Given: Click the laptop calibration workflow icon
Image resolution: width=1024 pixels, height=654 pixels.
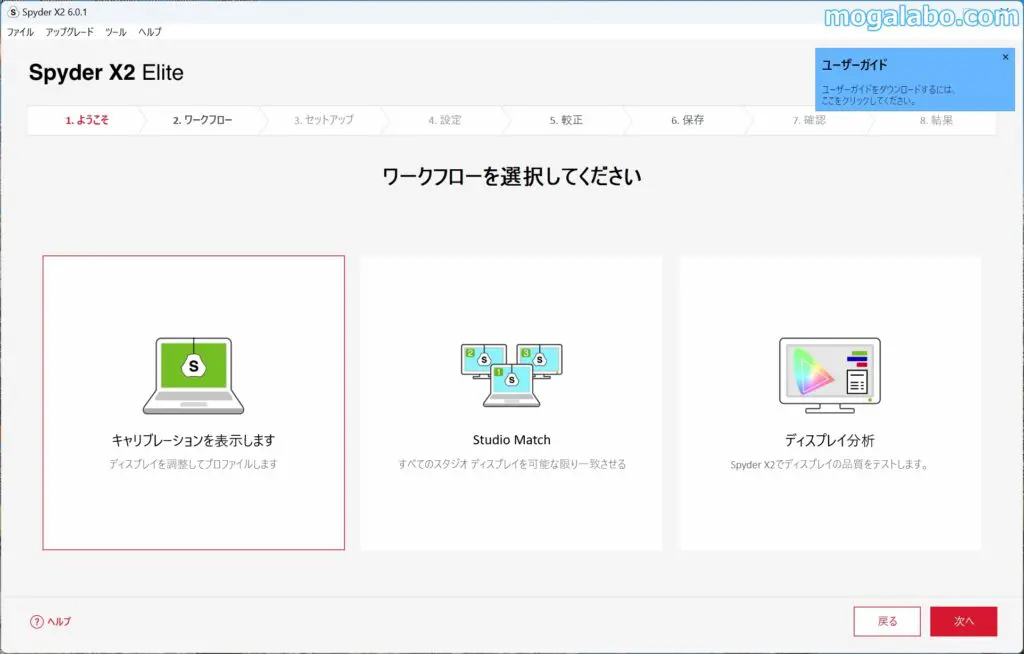Looking at the screenshot, I should pos(193,375).
